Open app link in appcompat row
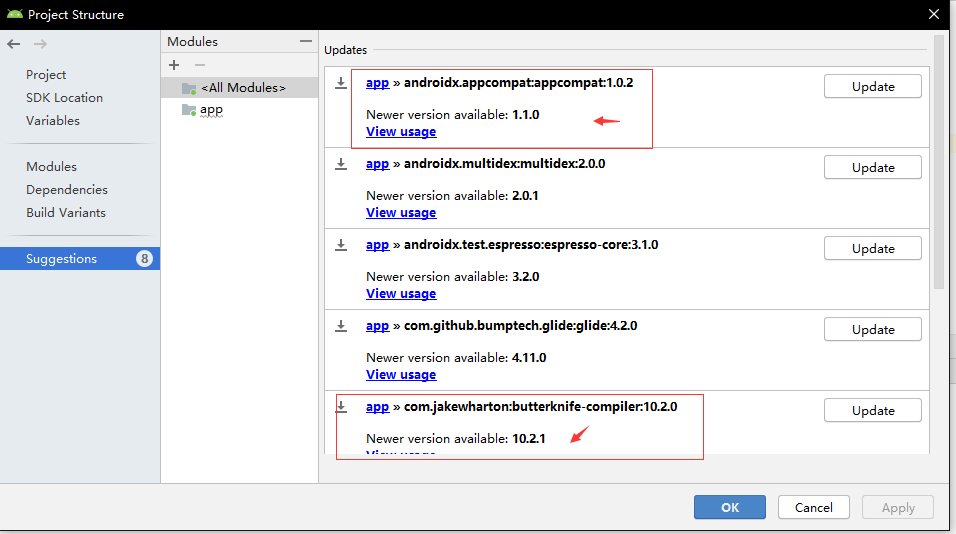This screenshot has height=534, width=956. coord(377,83)
